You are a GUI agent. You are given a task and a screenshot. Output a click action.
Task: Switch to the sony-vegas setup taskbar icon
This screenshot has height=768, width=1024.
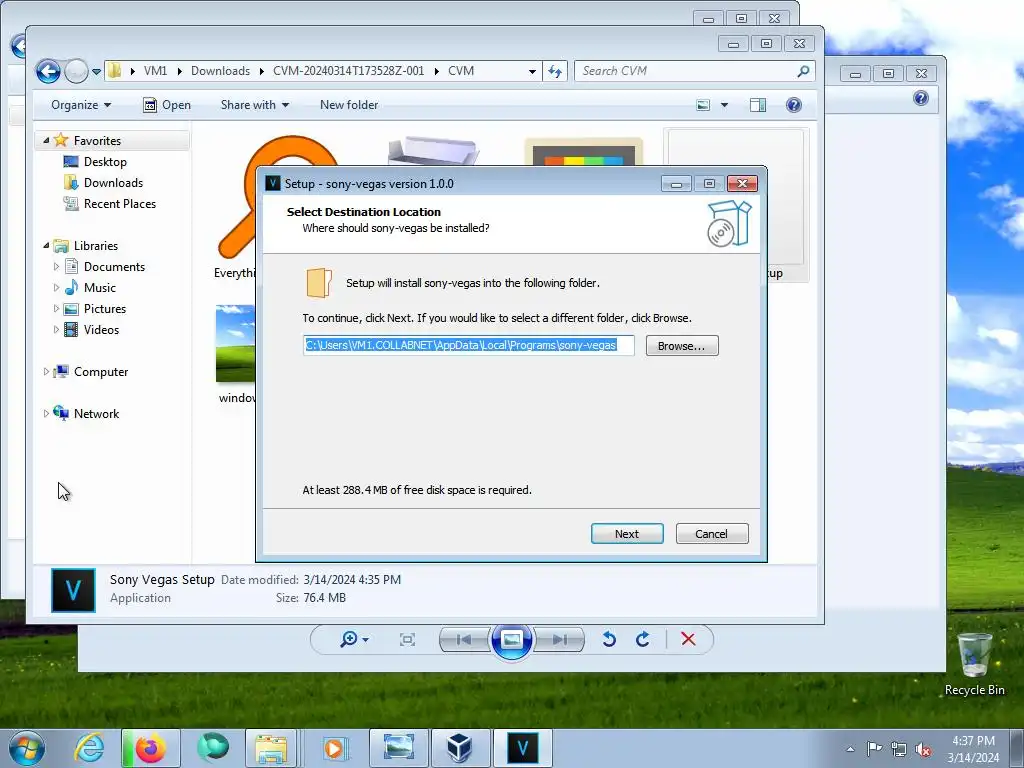tap(522, 748)
